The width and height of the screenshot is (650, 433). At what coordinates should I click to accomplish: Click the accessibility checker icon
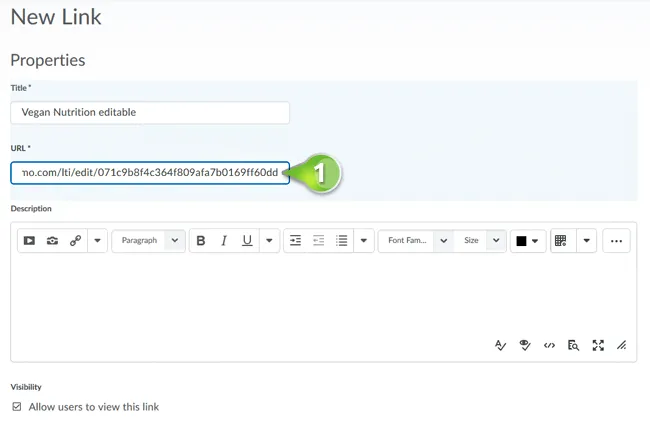[x=525, y=345]
